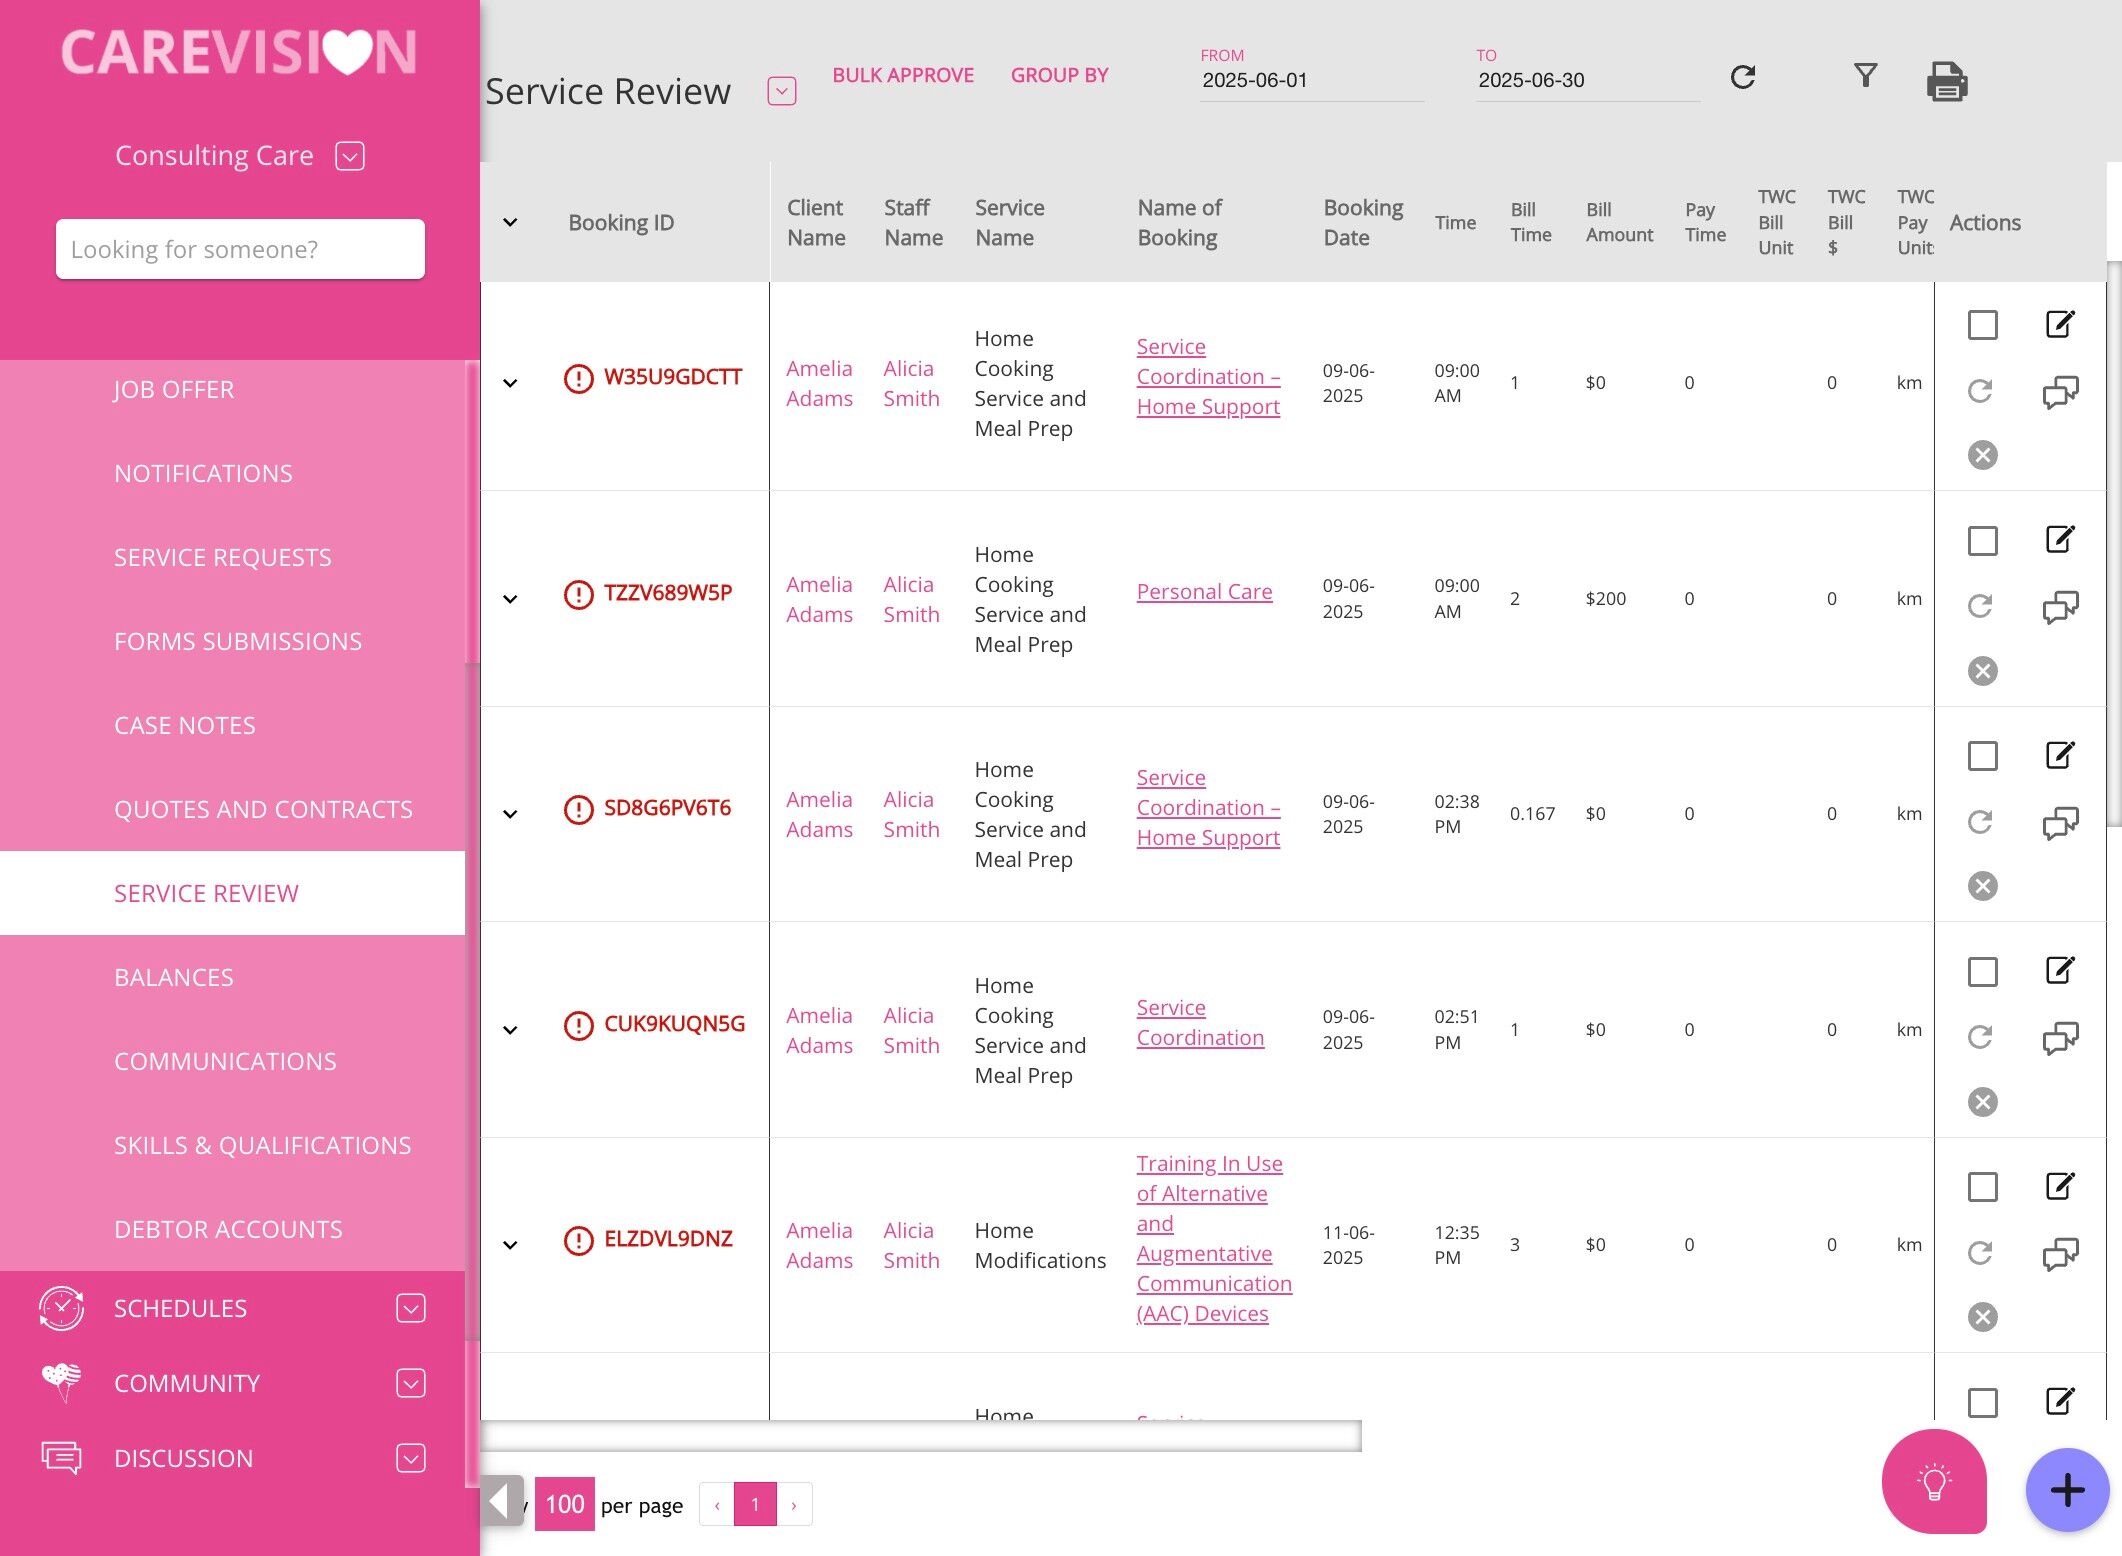Select checkbox for booking ELZDVL9DNZ
Image resolution: width=2122 pixels, height=1556 pixels.
[x=1982, y=1187]
